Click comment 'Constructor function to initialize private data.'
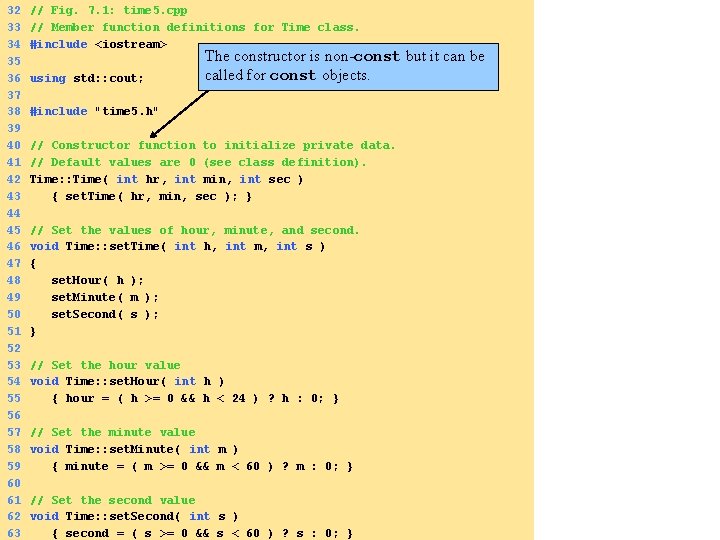 [223, 145]
